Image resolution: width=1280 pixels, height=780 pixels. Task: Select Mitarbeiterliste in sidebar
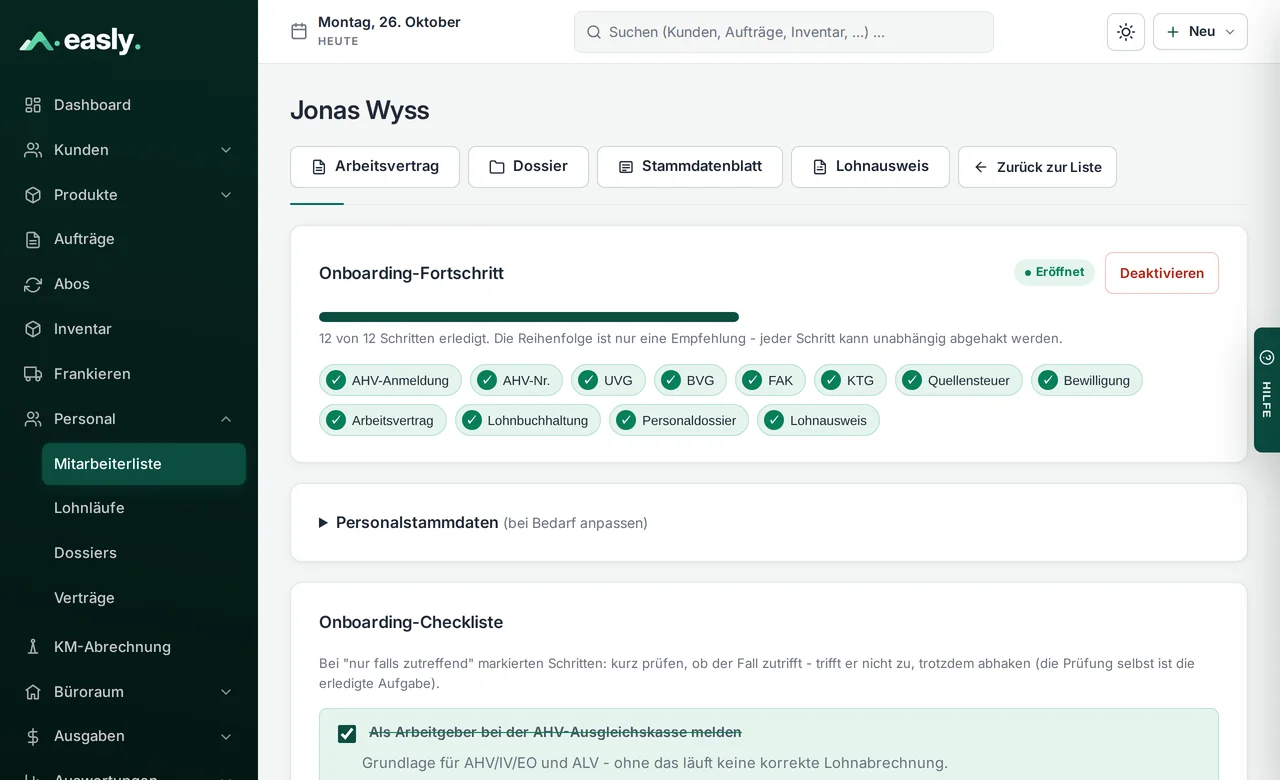[x=144, y=464]
